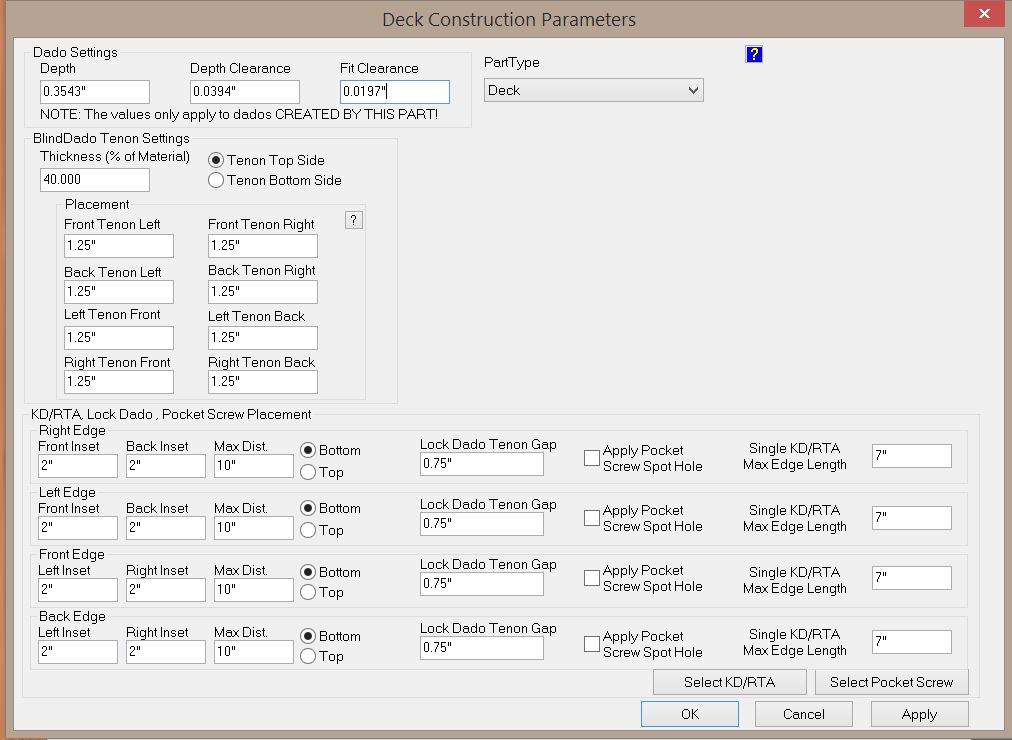Click the Front Tenon Right input field
The image size is (1012, 740).
coord(263,246)
